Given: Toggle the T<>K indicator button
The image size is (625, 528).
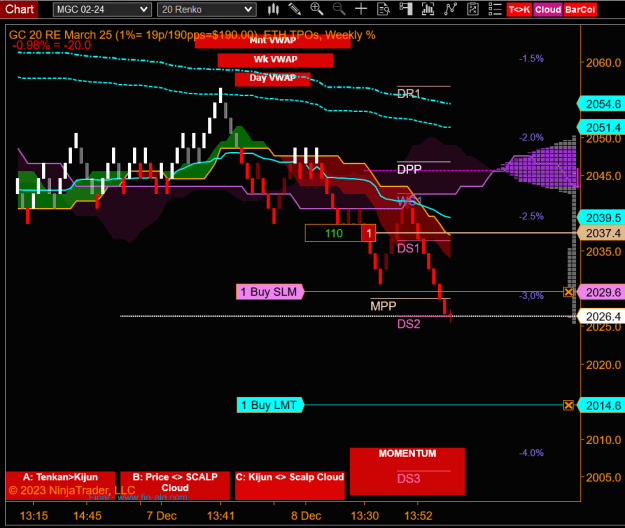Looking at the screenshot, I should click(519, 10).
